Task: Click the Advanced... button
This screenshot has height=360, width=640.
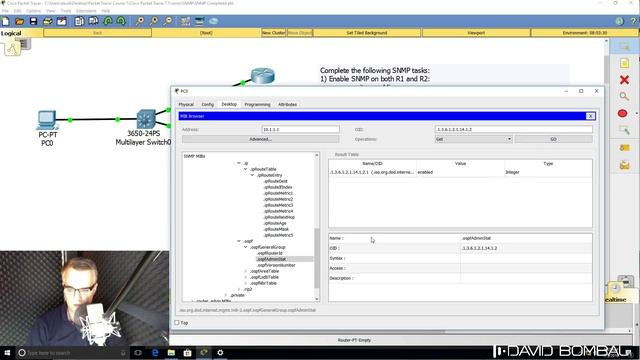Action: coord(260,139)
